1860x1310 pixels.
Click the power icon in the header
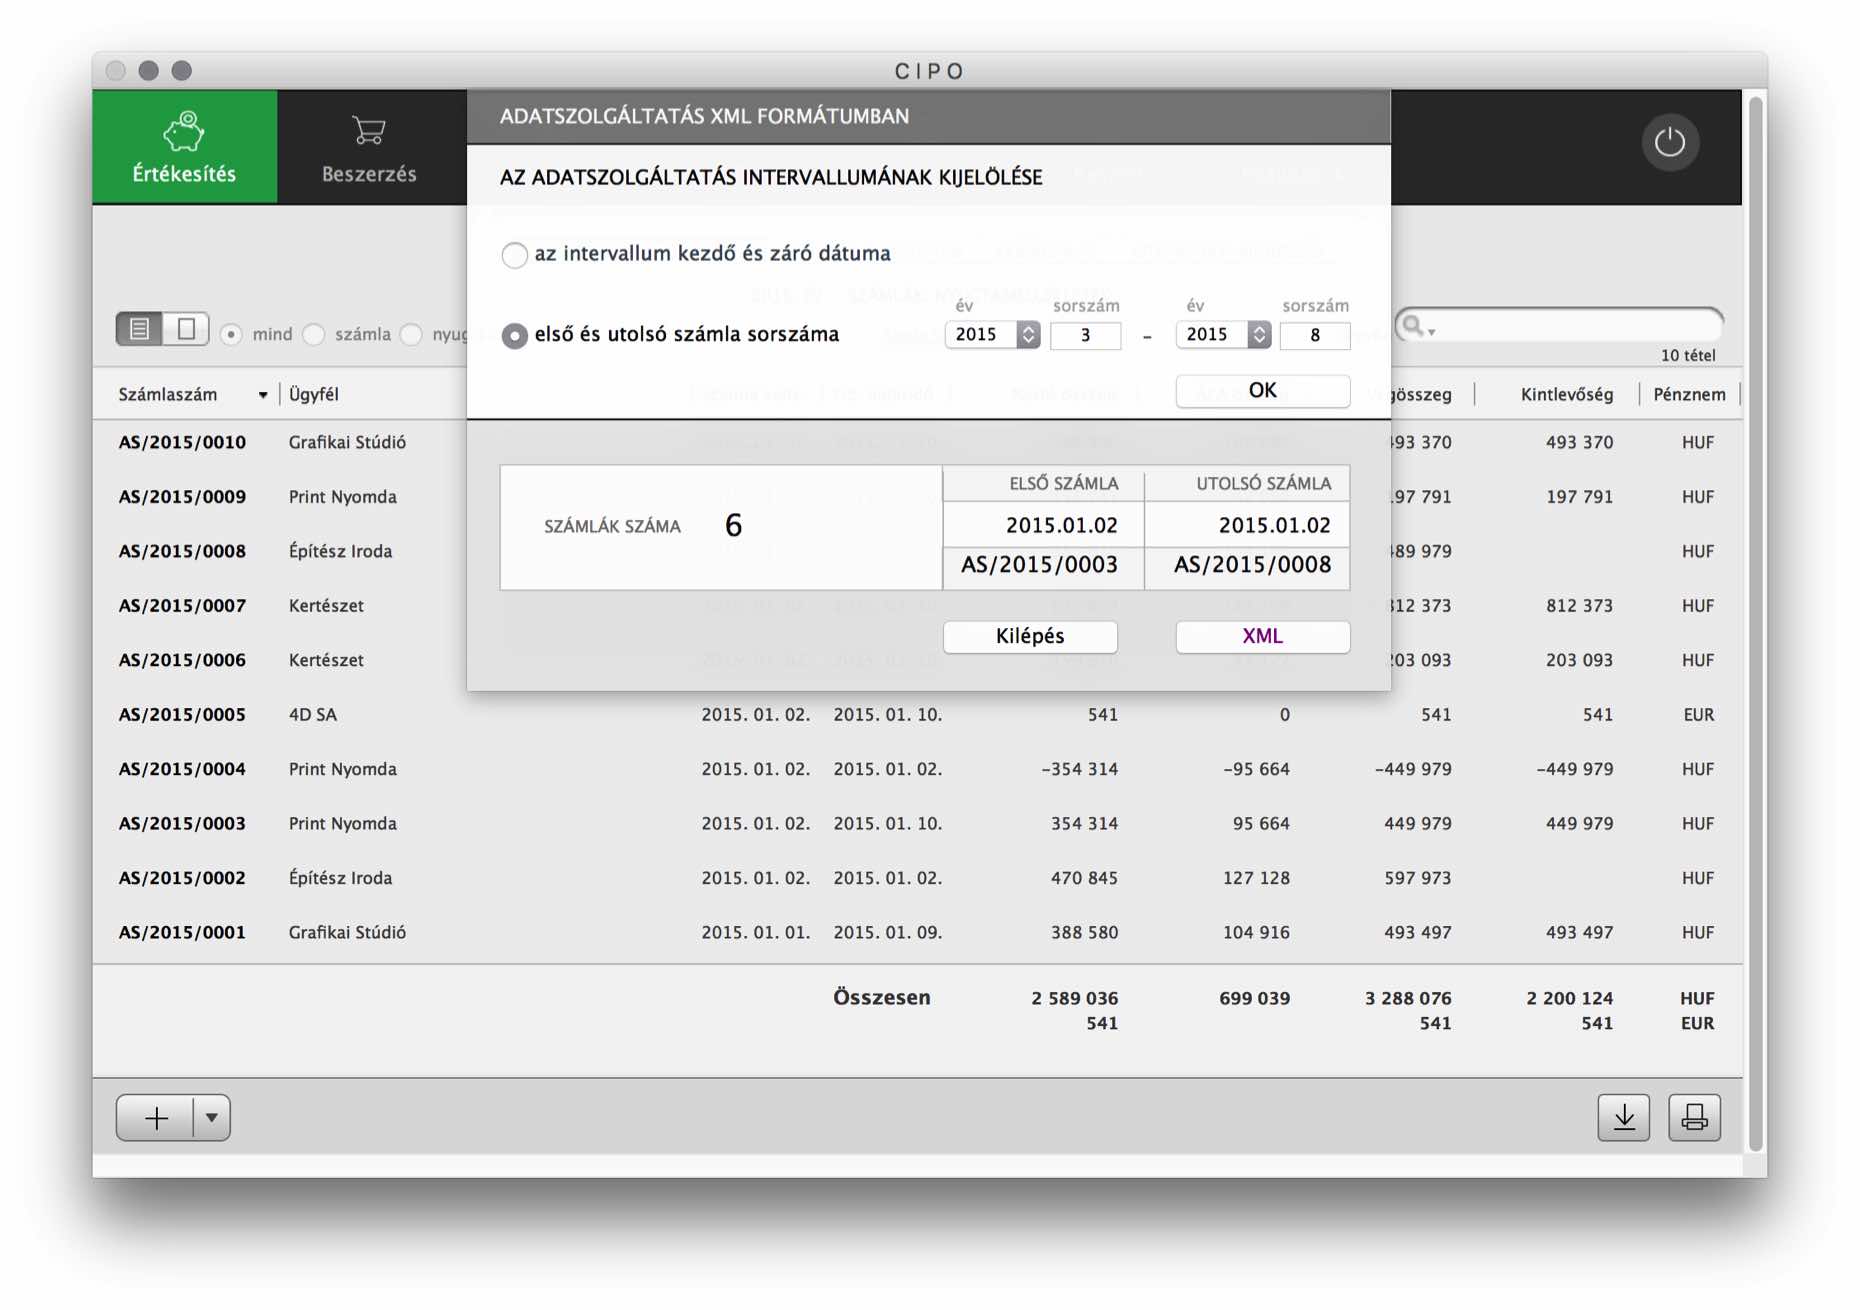pyautogui.click(x=1669, y=143)
